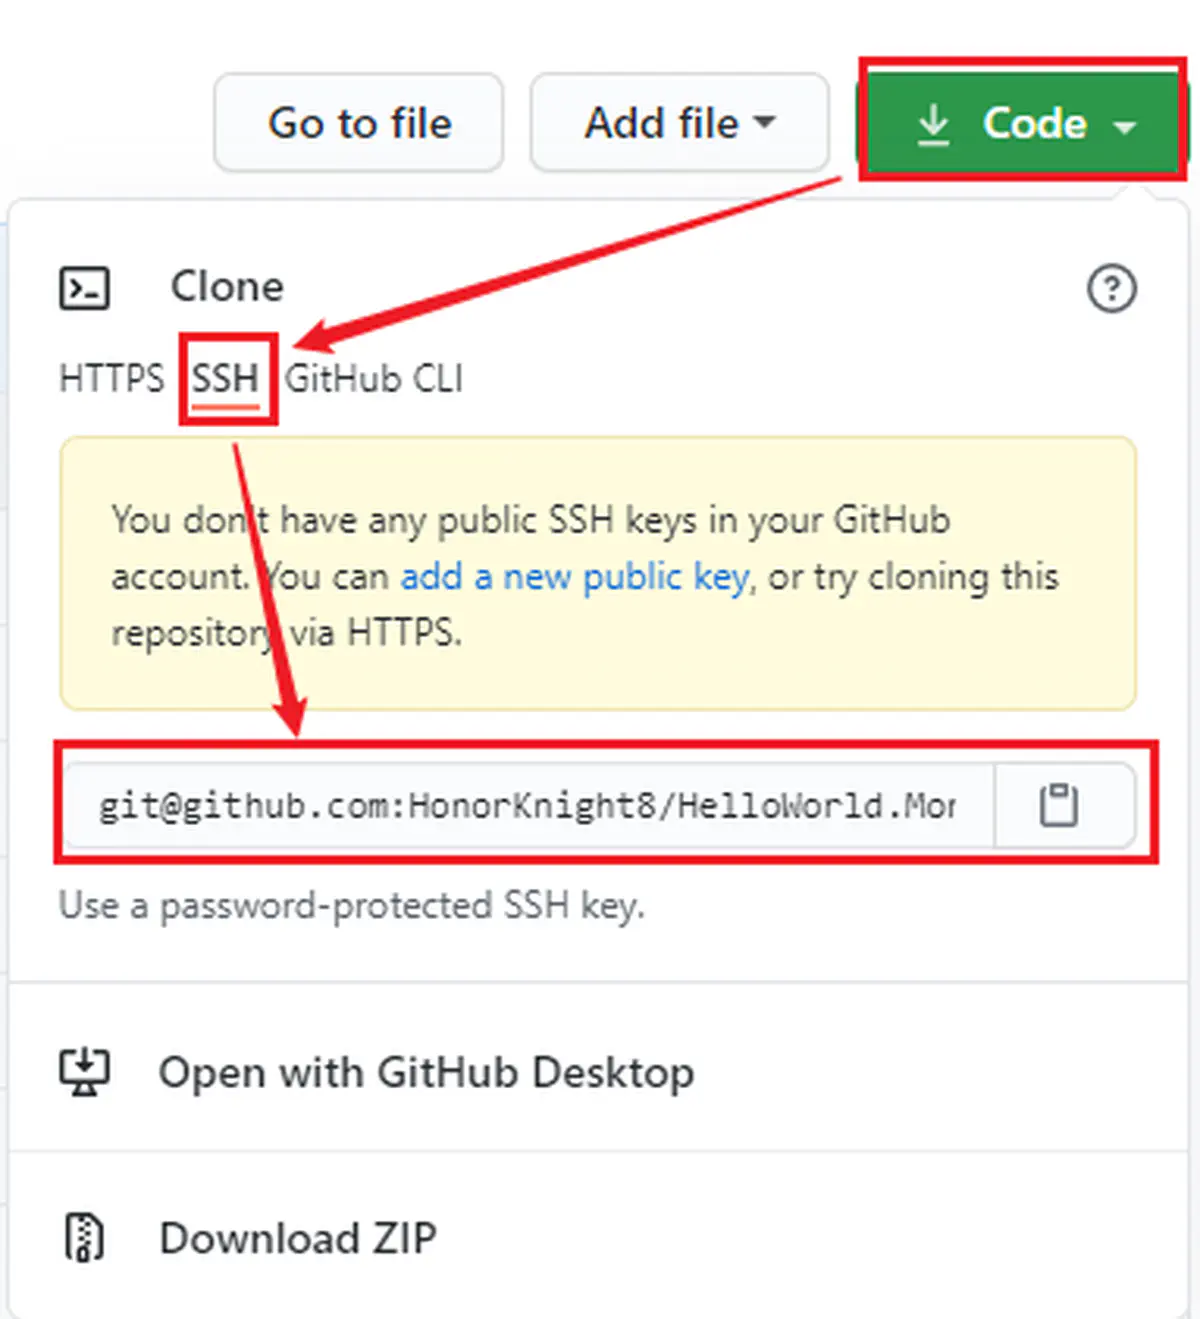The image size is (1200, 1319).
Task: Follow the add a new public key link
Action: (x=574, y=577)
